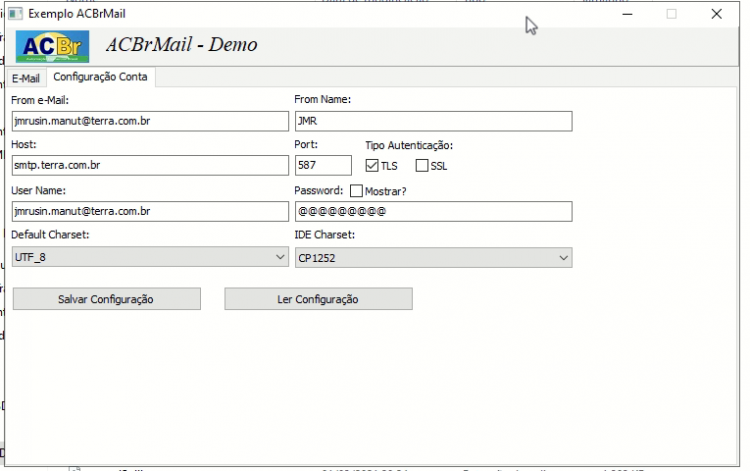Click the Ler Configuração button
This screenshot has width=750, height=471.
(x=318, y=299)
